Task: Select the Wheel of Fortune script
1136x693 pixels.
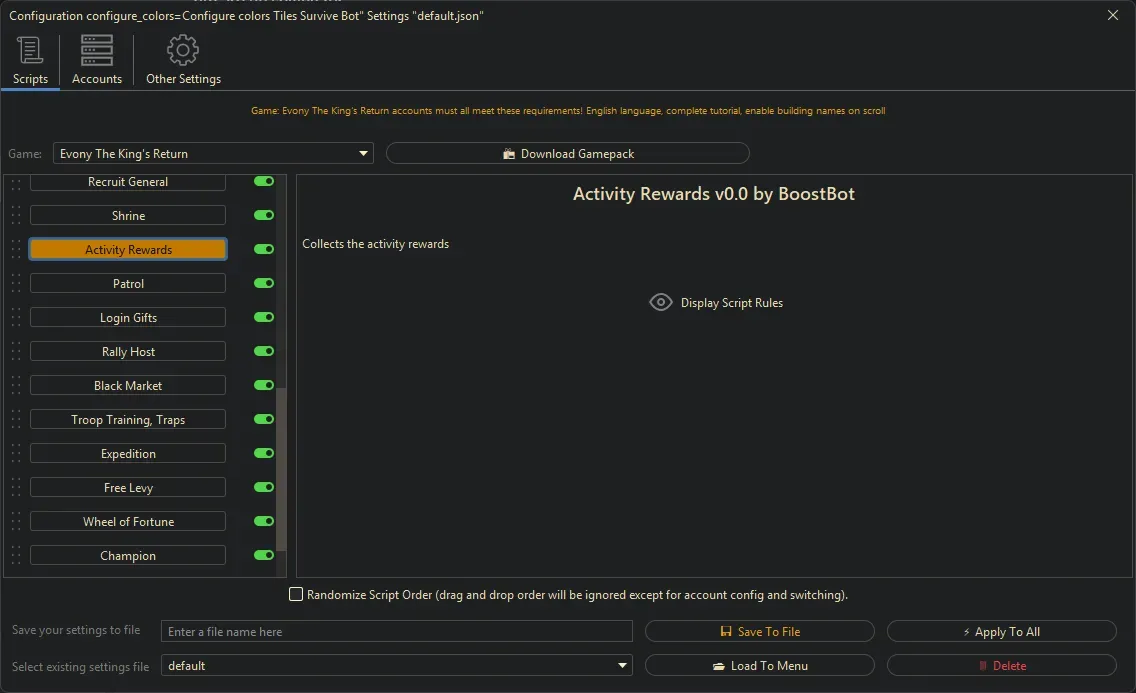Action: click(x=127, y=521)
